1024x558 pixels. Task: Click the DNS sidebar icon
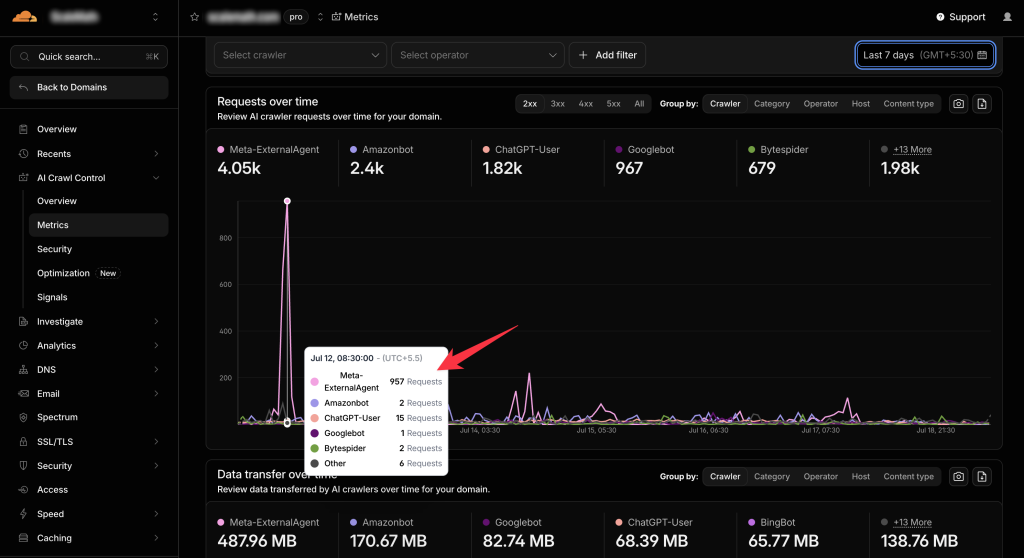24,370
